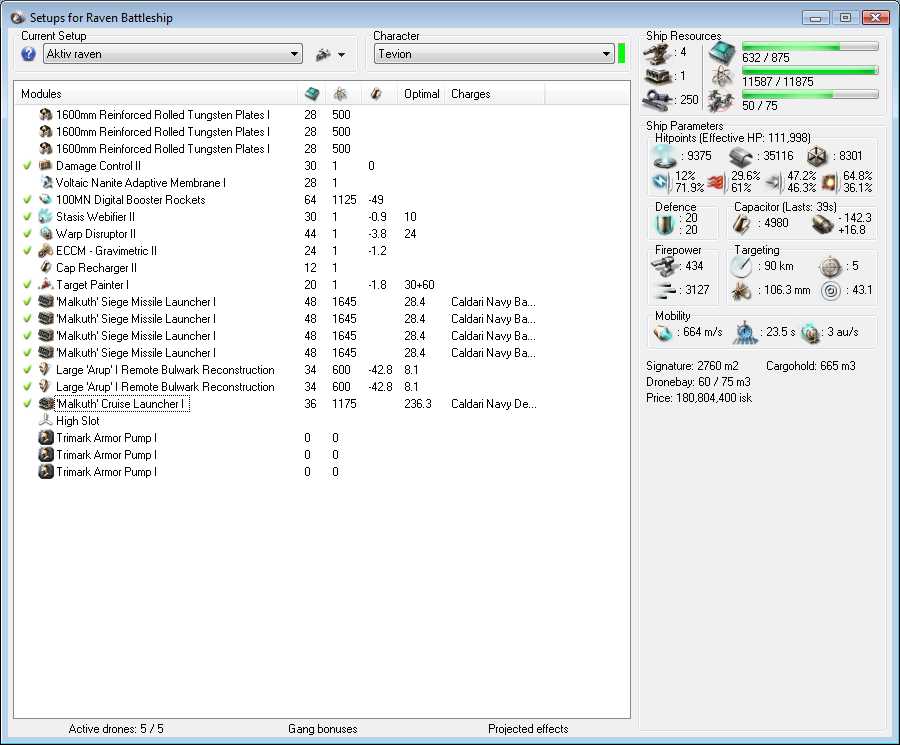Click the Firepower turret icon showing 434
Screen dimensions: 900x745
665,266
